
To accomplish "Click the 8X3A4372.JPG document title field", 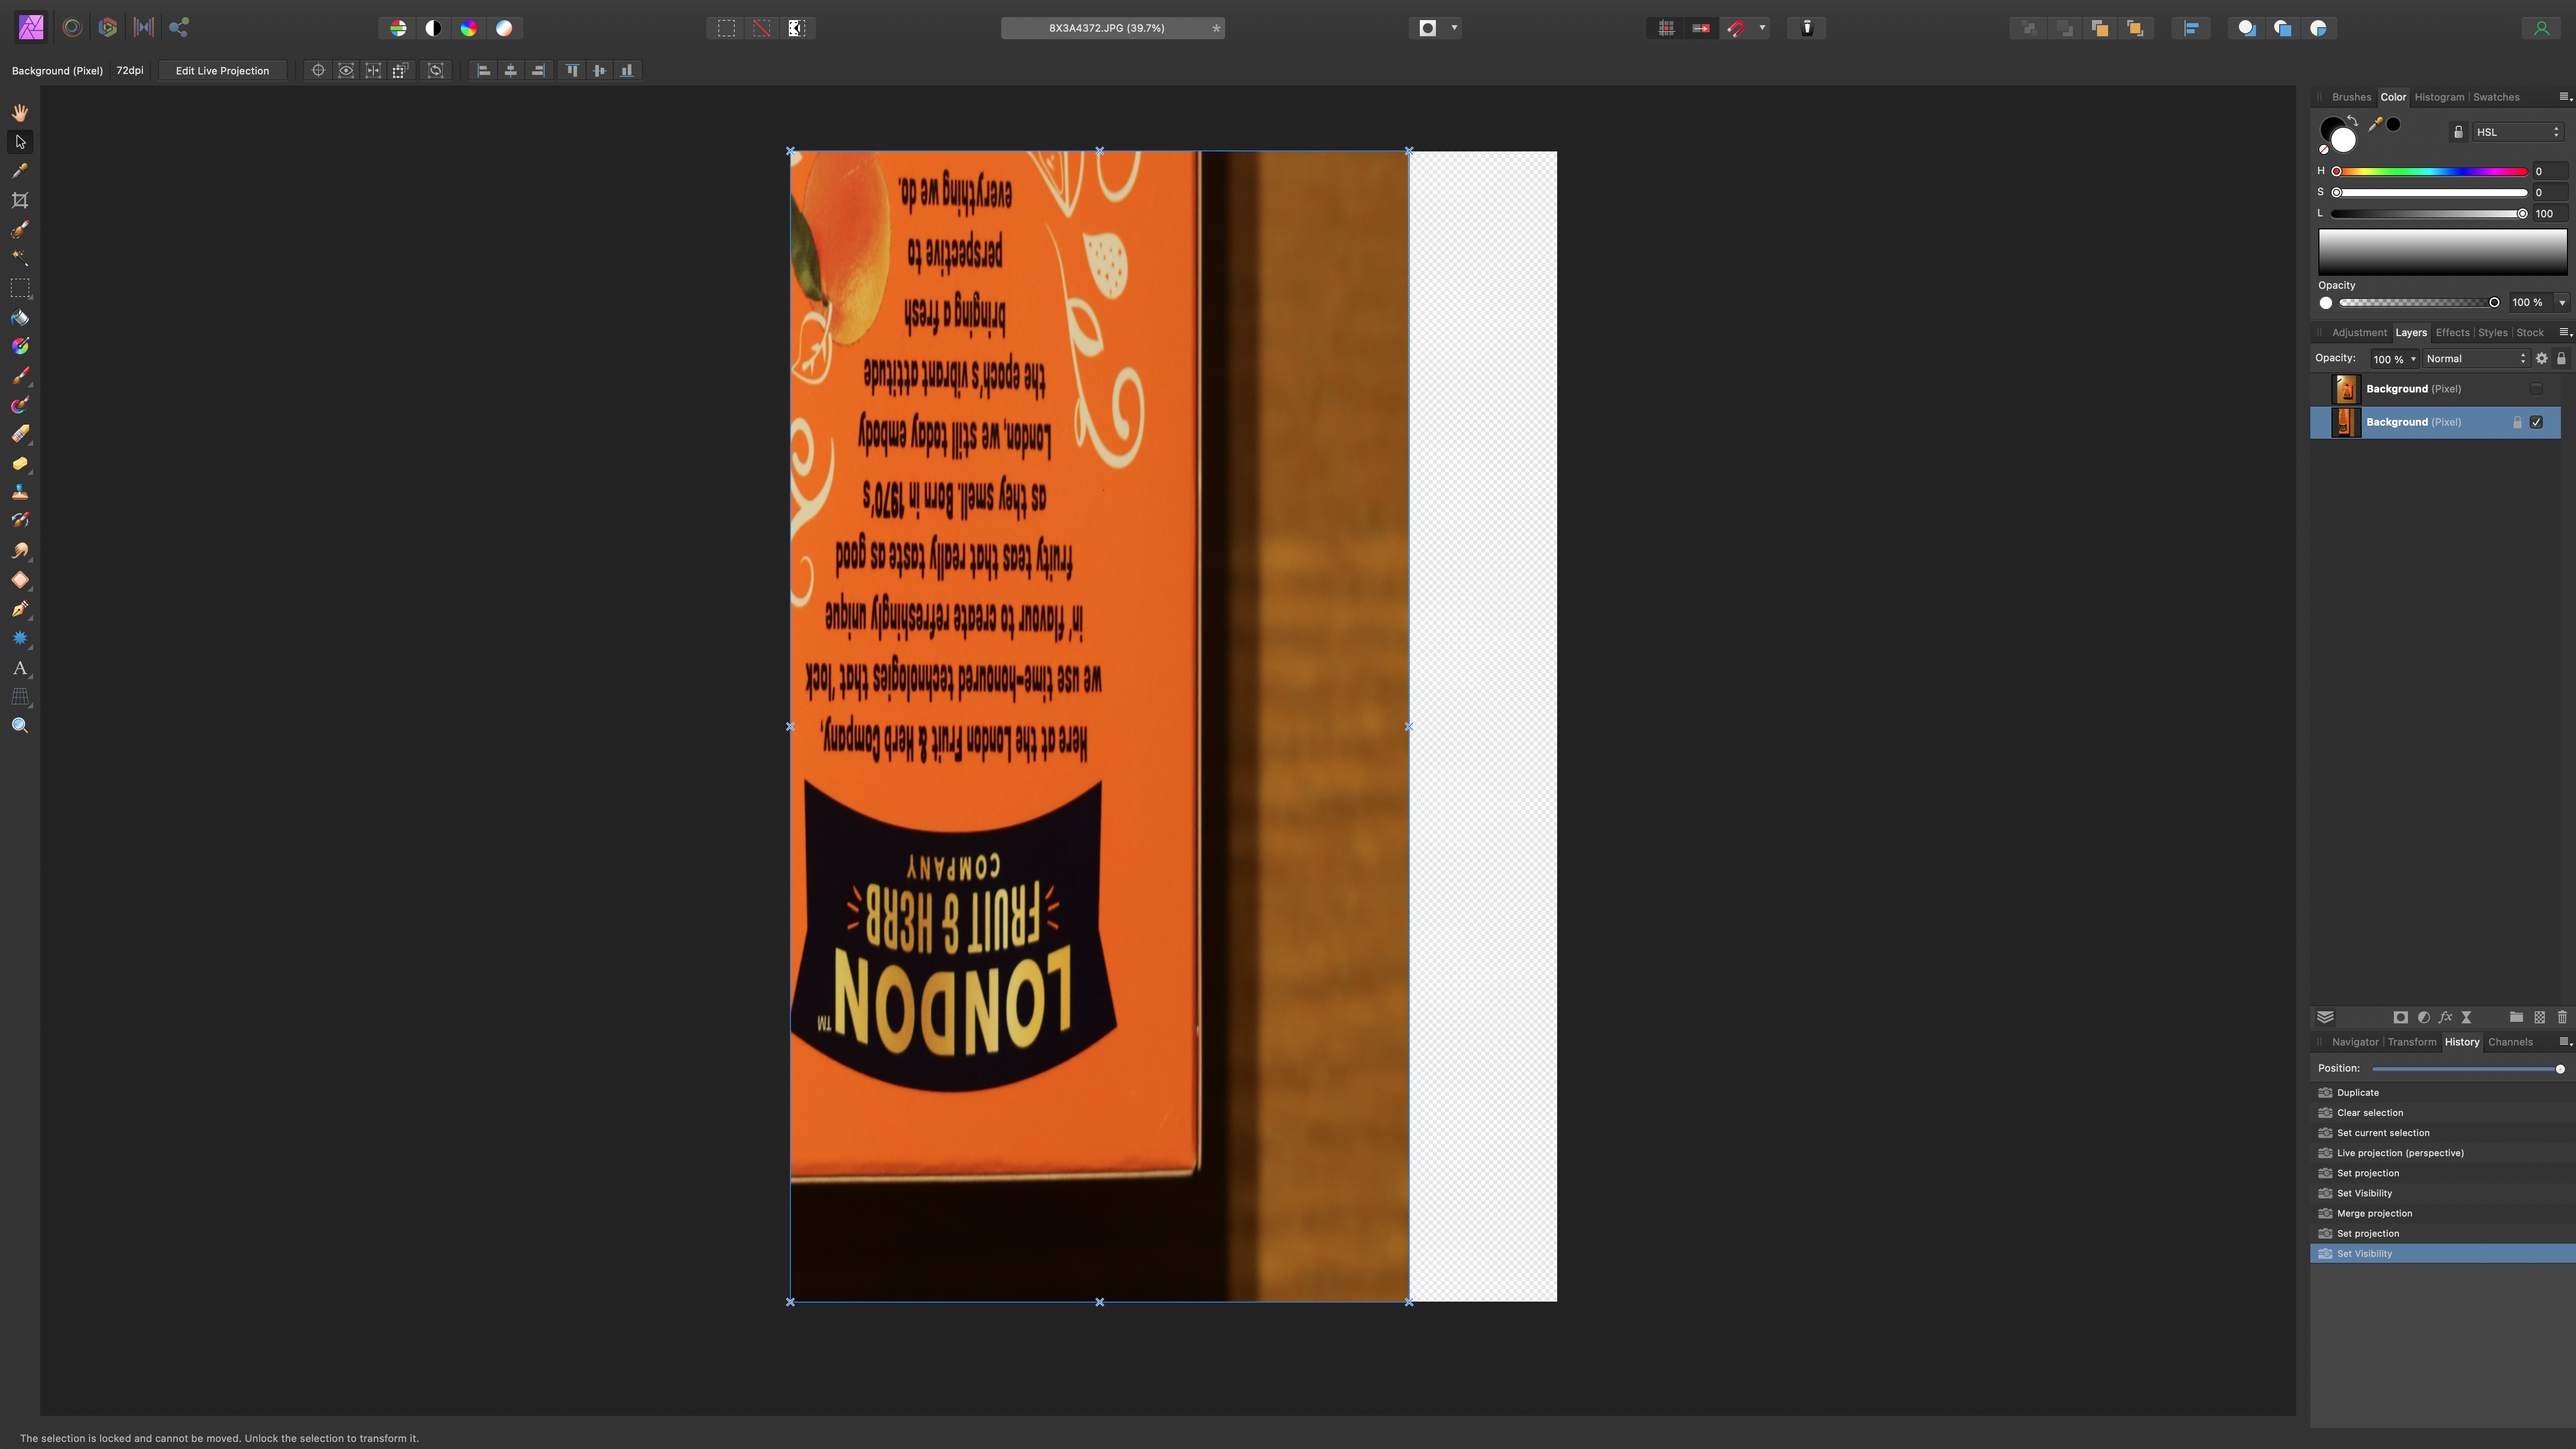I will click(1113, 28).
